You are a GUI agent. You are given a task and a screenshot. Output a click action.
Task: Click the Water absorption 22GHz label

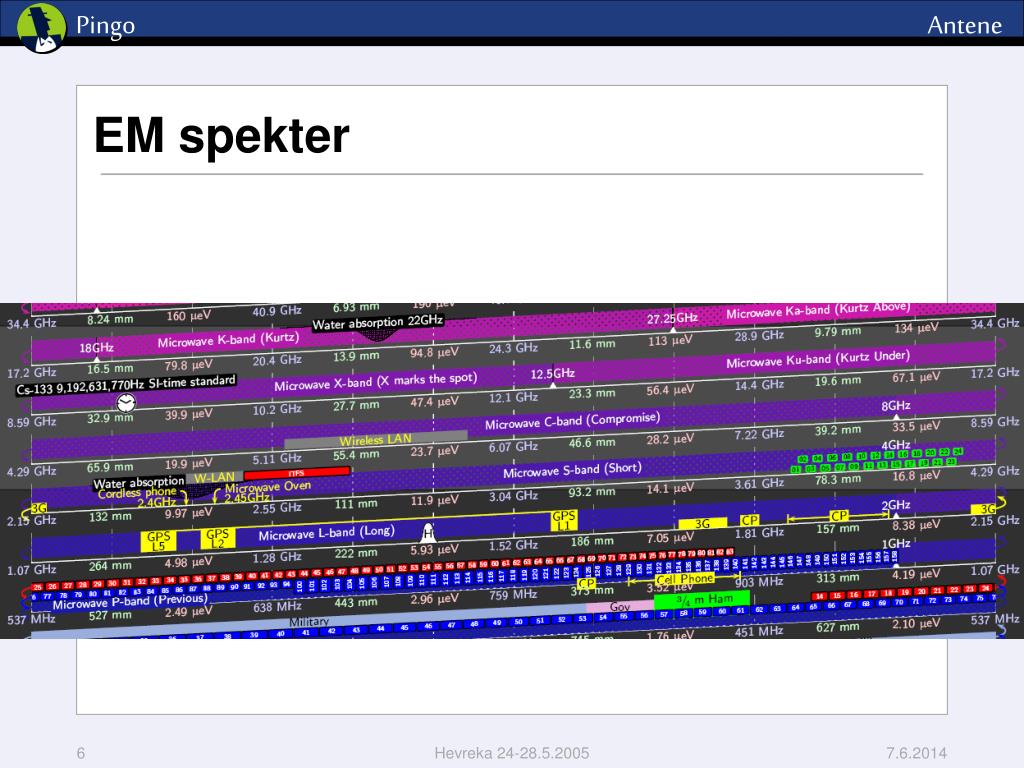pyautogui.click(x=377, y=323)
